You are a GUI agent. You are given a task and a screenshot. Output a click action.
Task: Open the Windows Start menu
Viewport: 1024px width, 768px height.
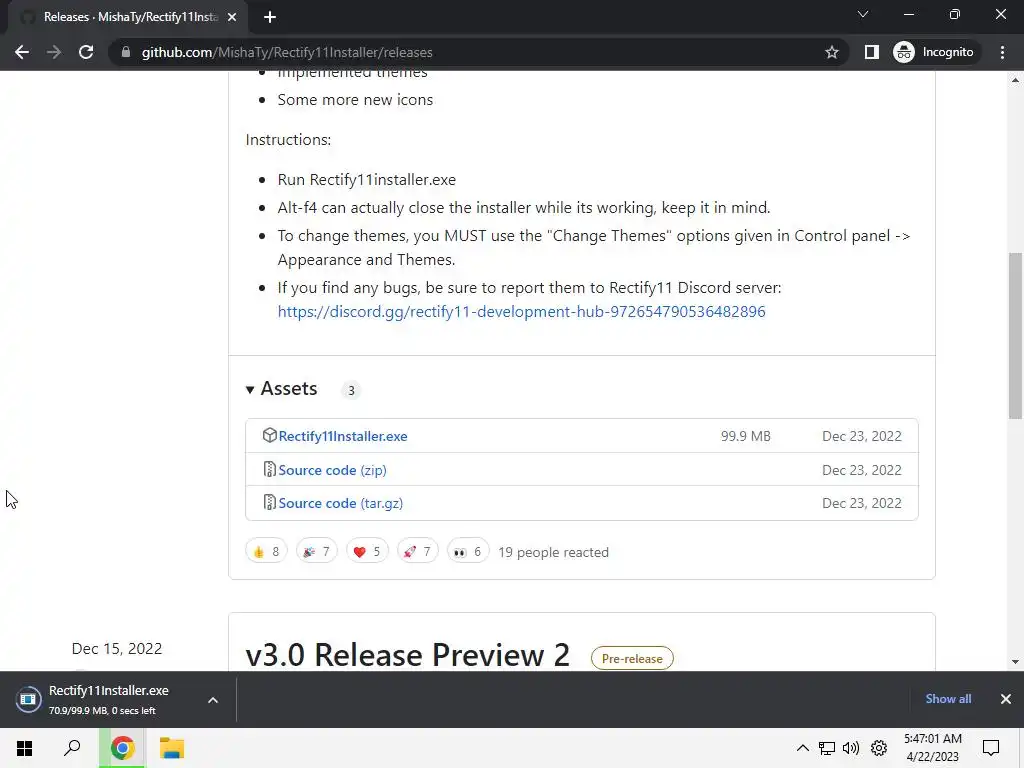(24, 748)
